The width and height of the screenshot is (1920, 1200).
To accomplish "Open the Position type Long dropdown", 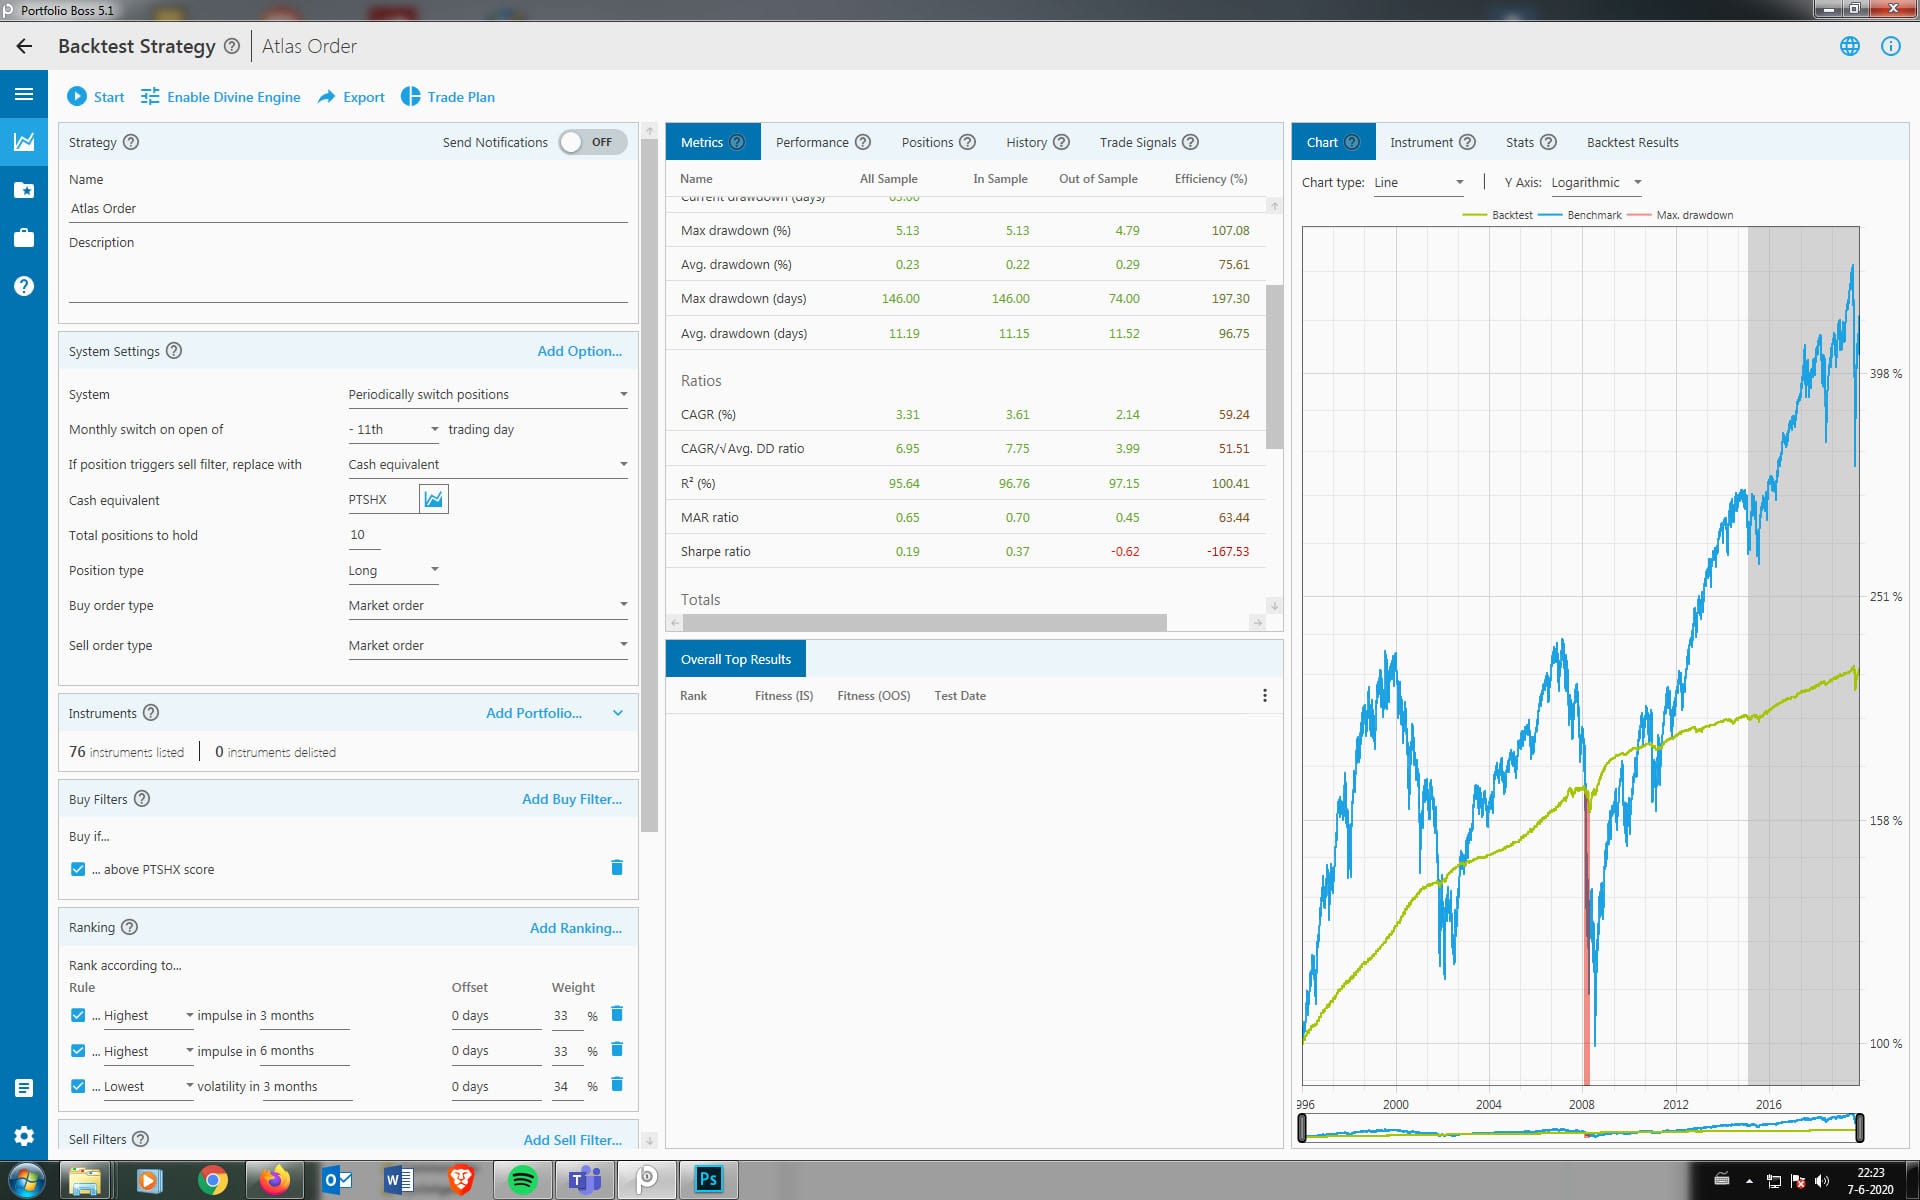I will pos(394,570).
